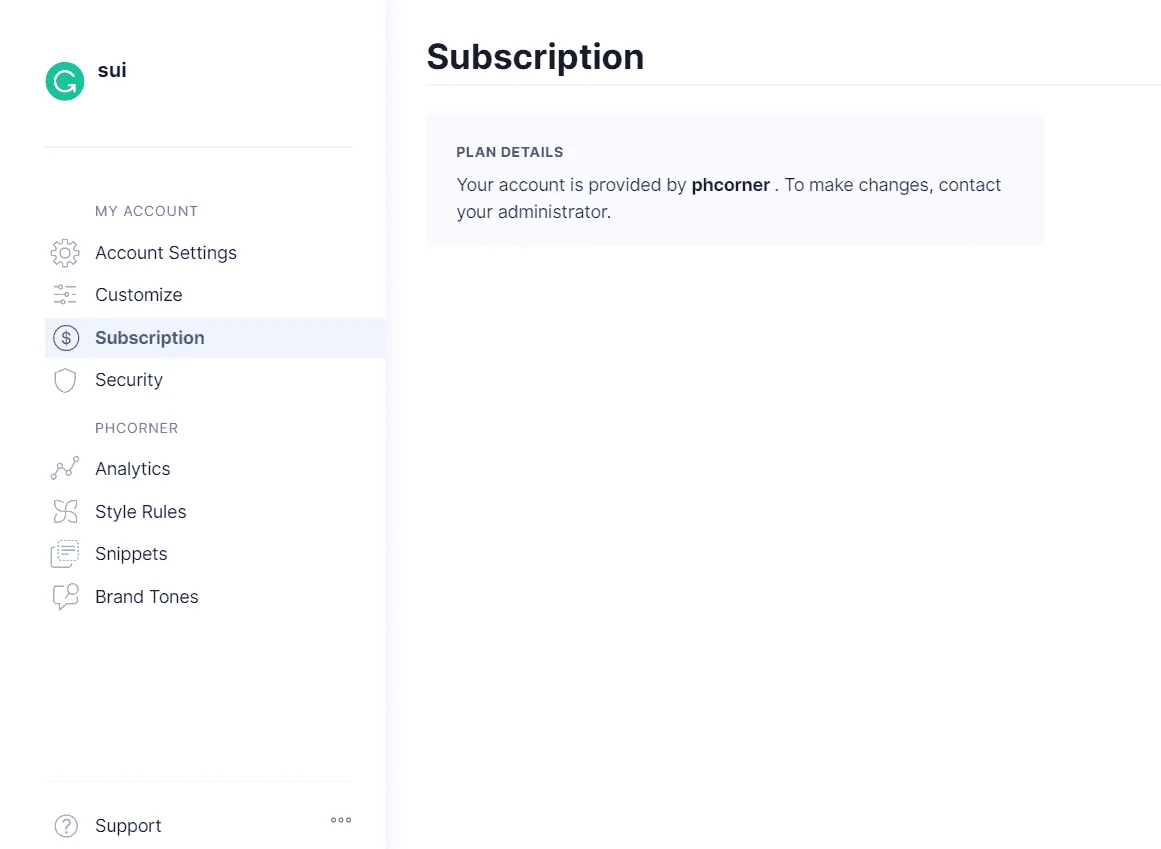Open the three-dot more options menu
This screenshot has width=1161, height=849.
[341, 820]
